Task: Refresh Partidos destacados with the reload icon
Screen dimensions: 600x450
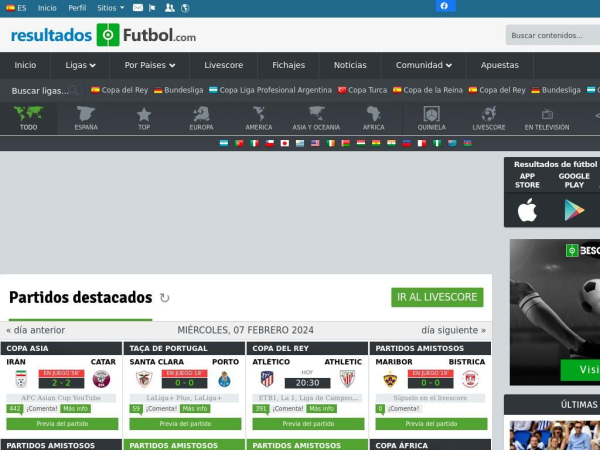Action: (165, 298)
